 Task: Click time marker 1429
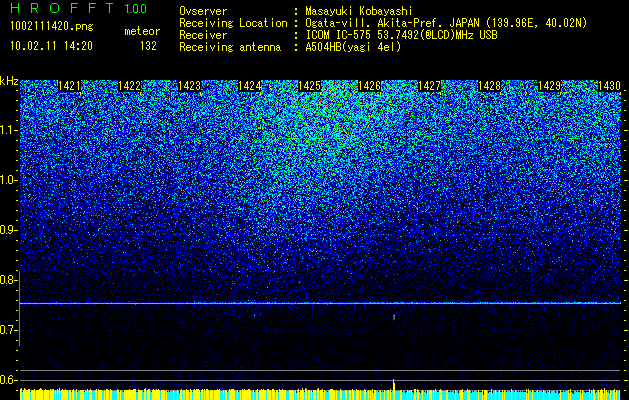550,86
